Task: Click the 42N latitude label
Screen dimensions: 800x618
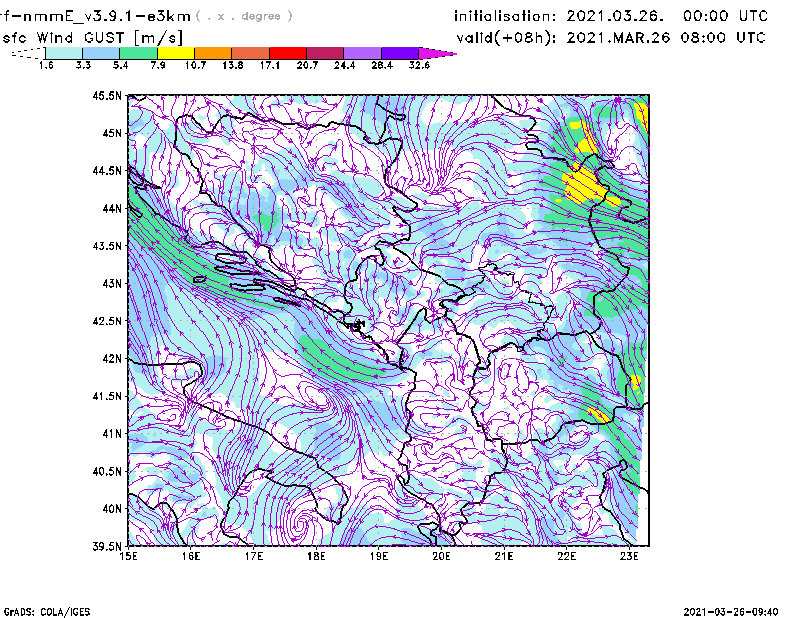Action: point(113,359)
